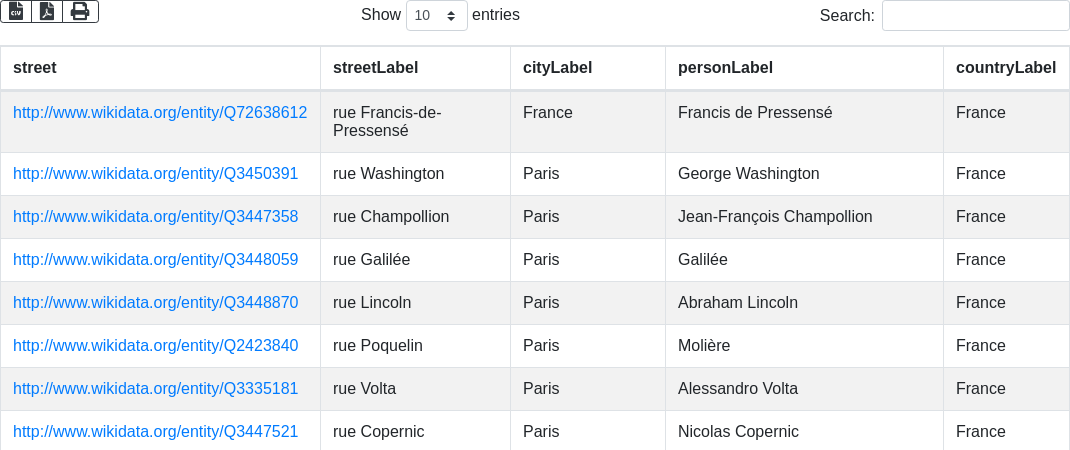Open the Q3335181 entity link
The image size is (1070, 450).
tap(155, 389)
